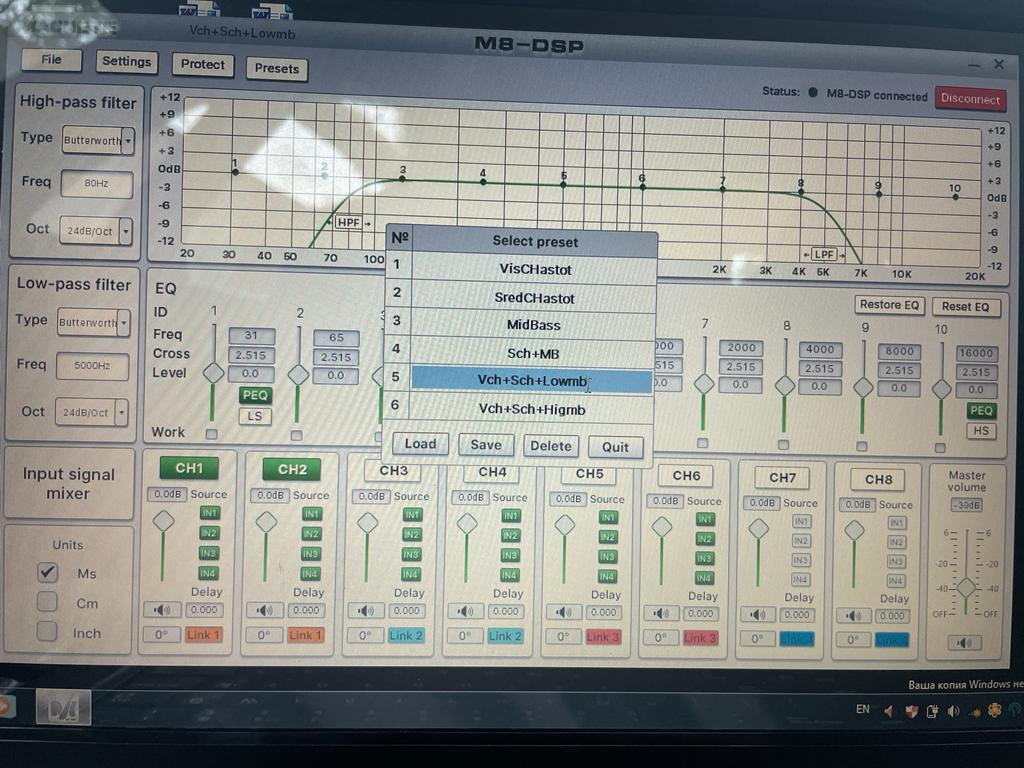The height and width of the screenshot is (768, 1024).
Task: Toggle PEQ mode on EQ band 1
Action: (255, 395)
